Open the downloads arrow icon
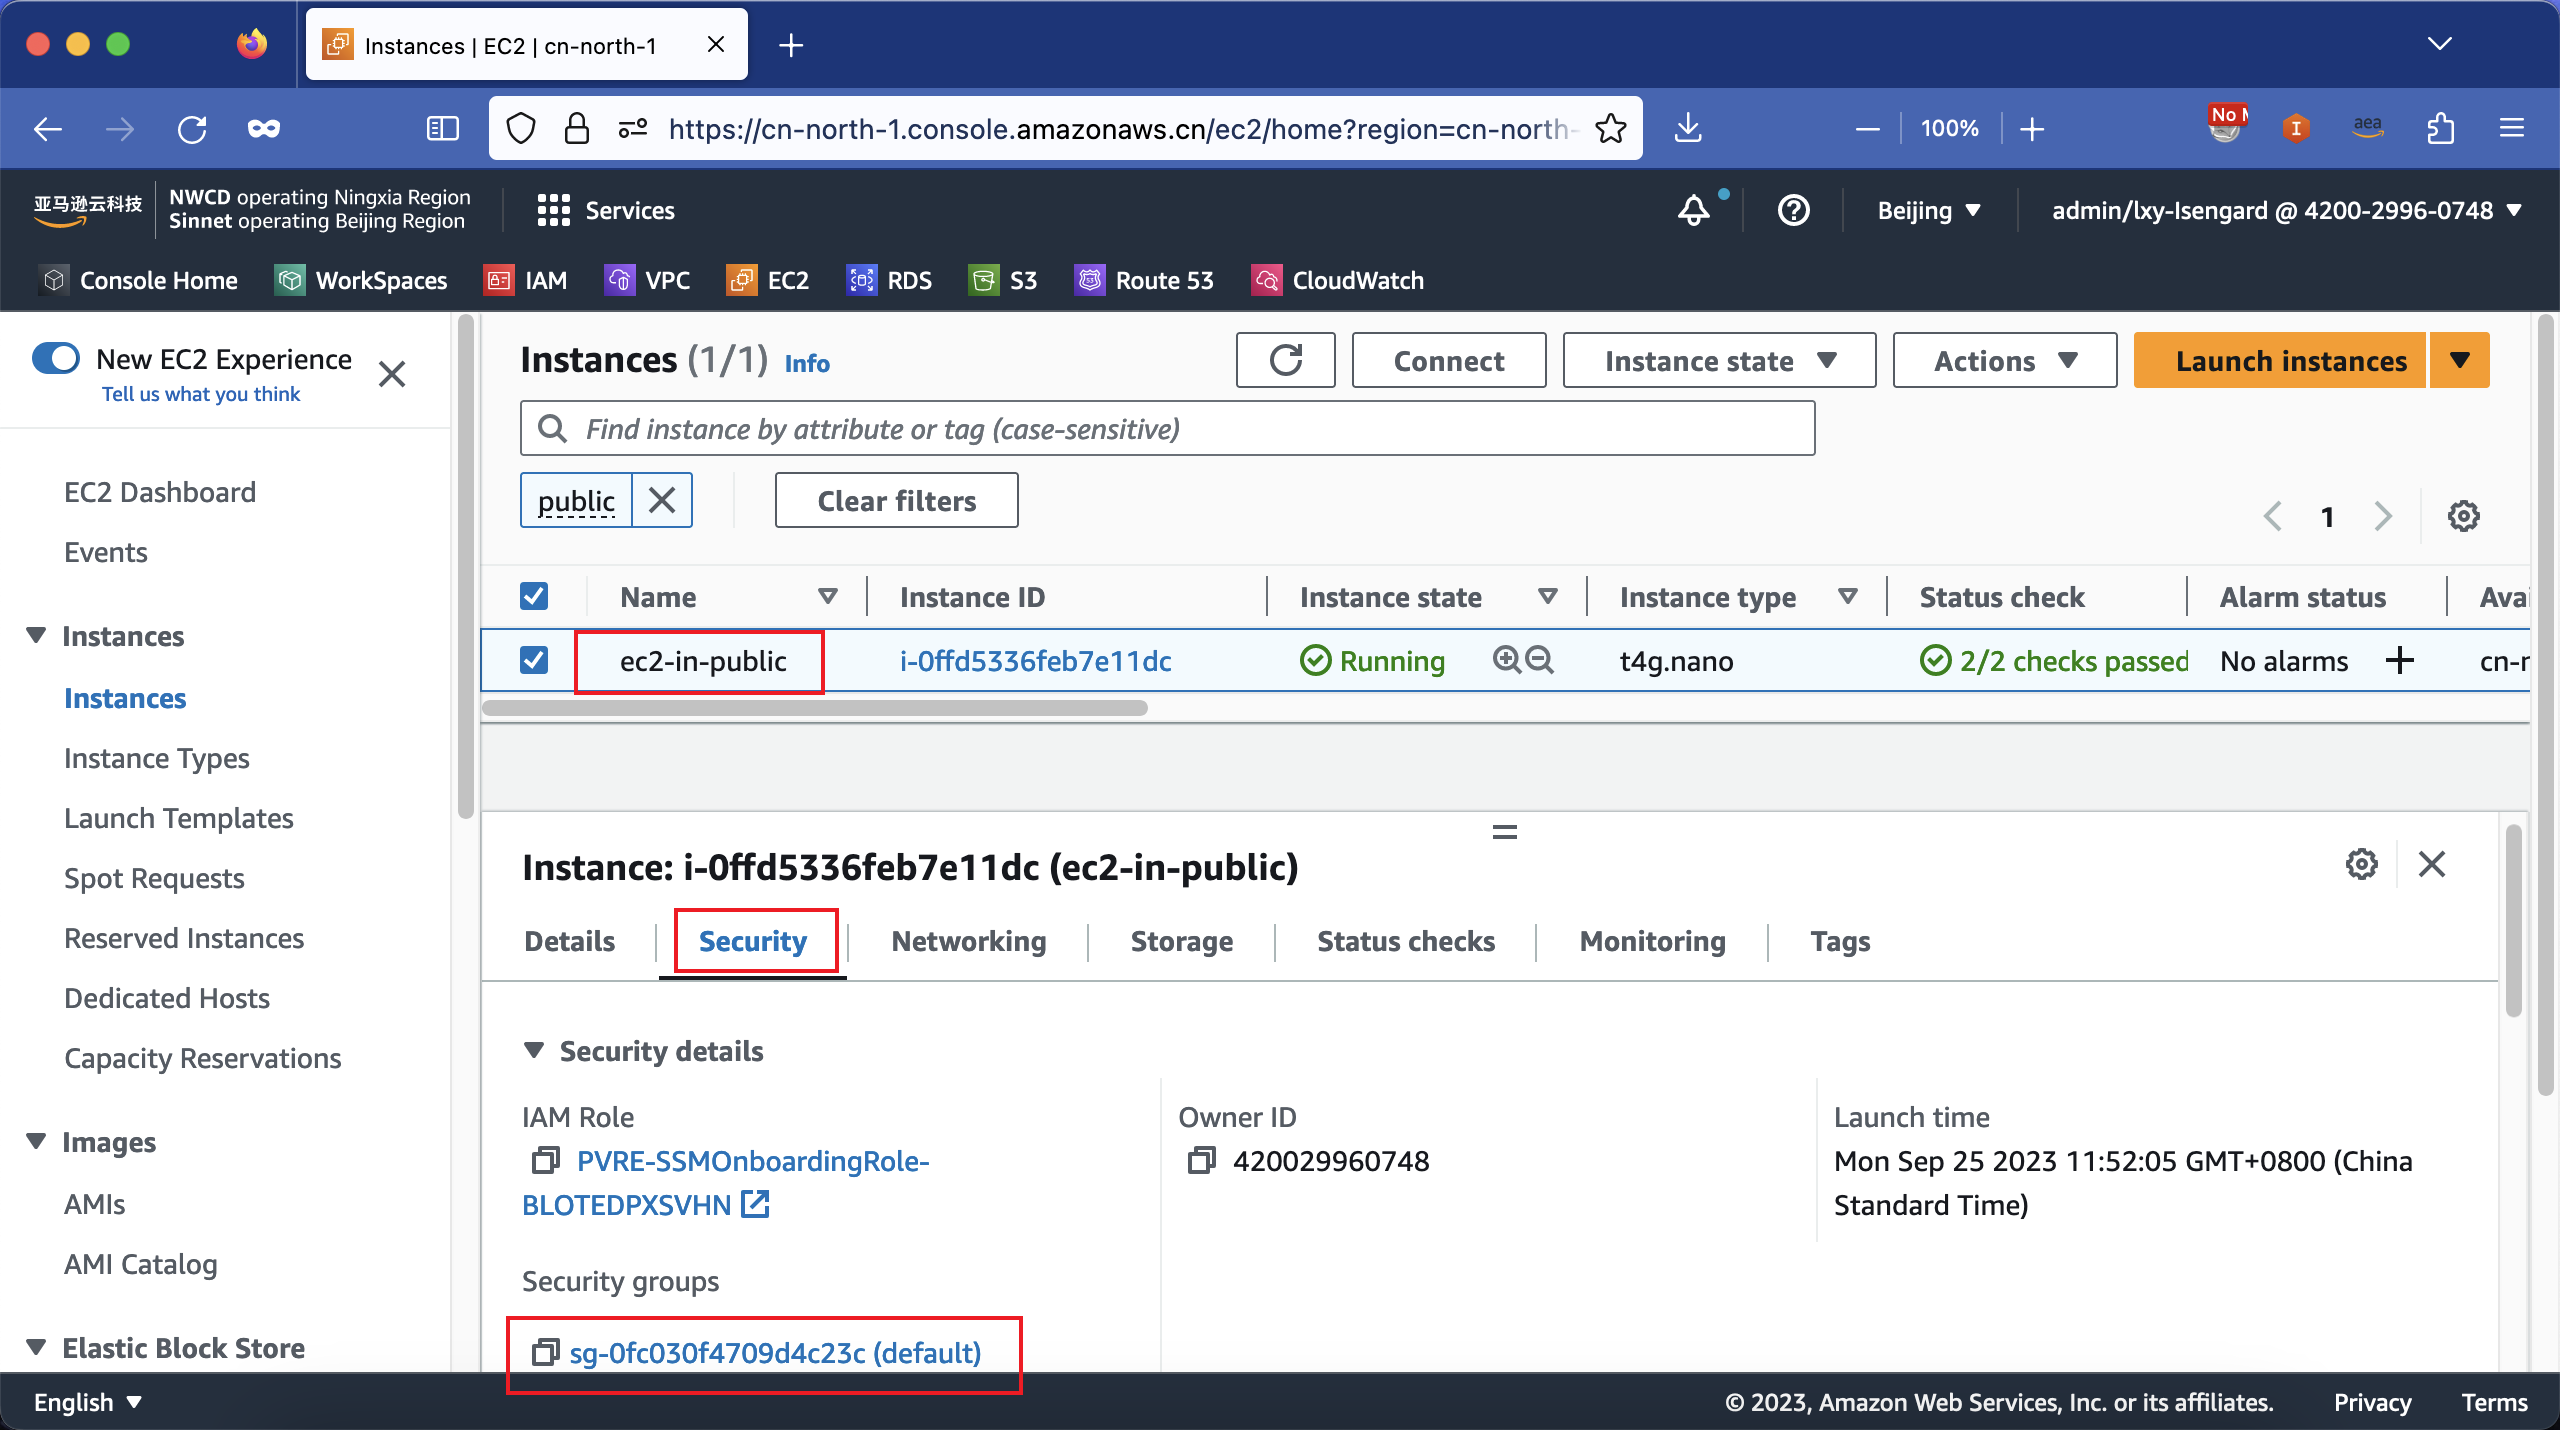2560x1430 pixels. (1688, 128)
